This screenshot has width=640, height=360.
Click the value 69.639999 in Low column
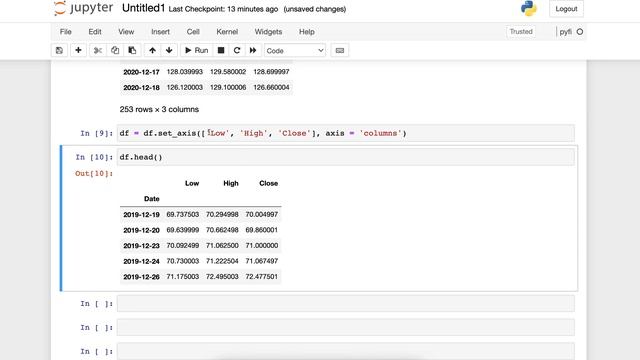click(182, 230)
